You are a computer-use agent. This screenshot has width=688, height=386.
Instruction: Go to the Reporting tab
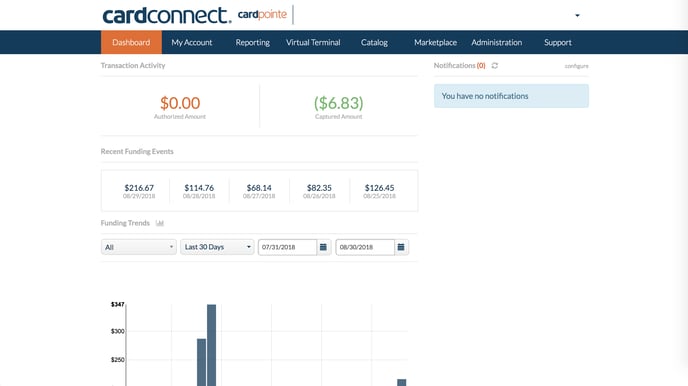tap(252, 43)
